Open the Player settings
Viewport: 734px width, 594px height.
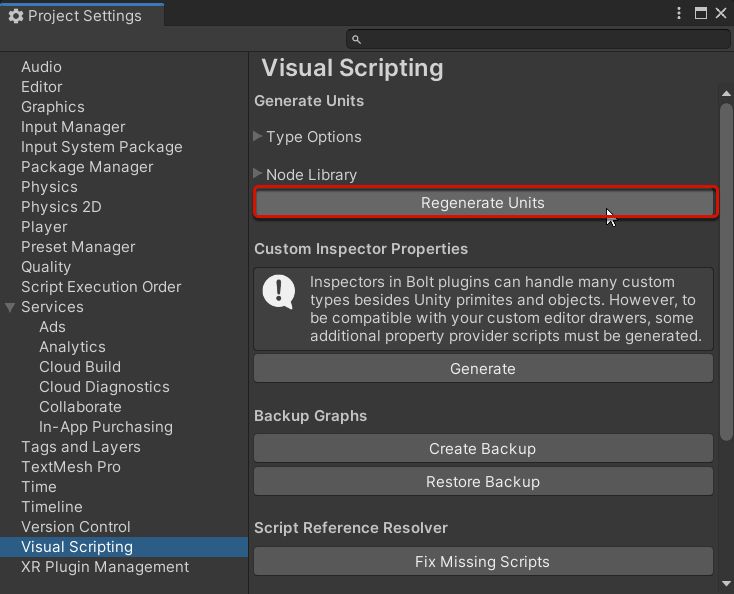click(44, 227)
